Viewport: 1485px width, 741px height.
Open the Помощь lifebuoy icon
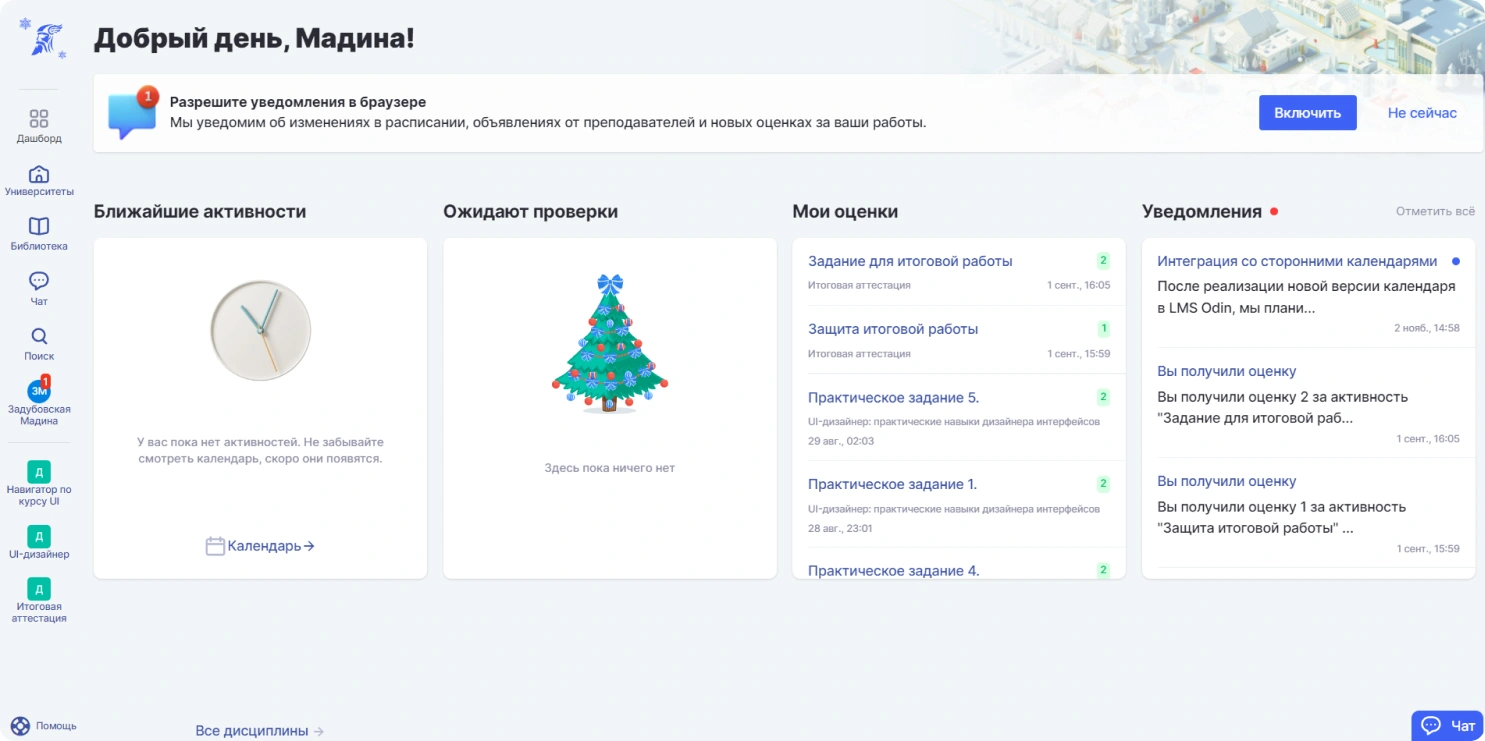tap(20, 725)
